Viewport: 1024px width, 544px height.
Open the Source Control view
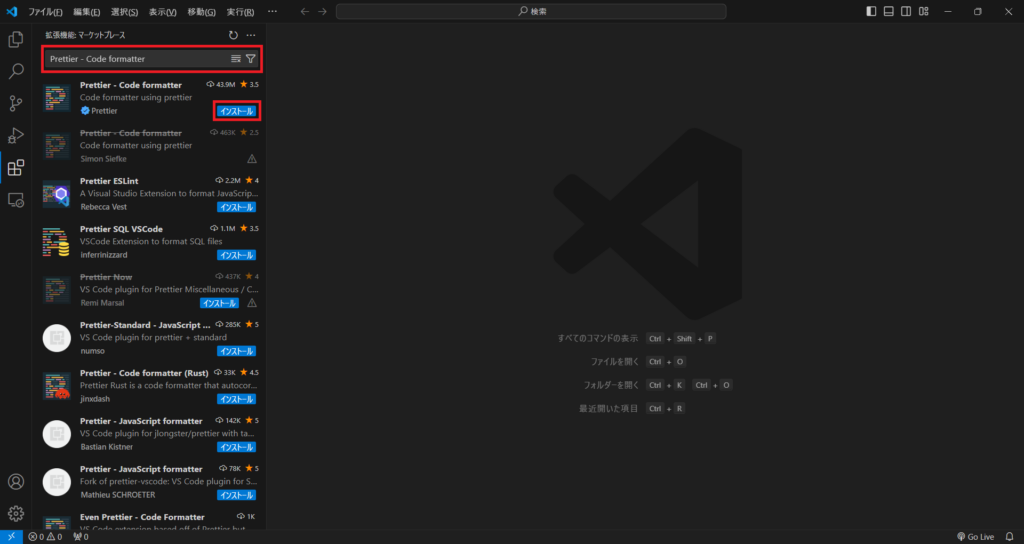(x=16, y=104)
